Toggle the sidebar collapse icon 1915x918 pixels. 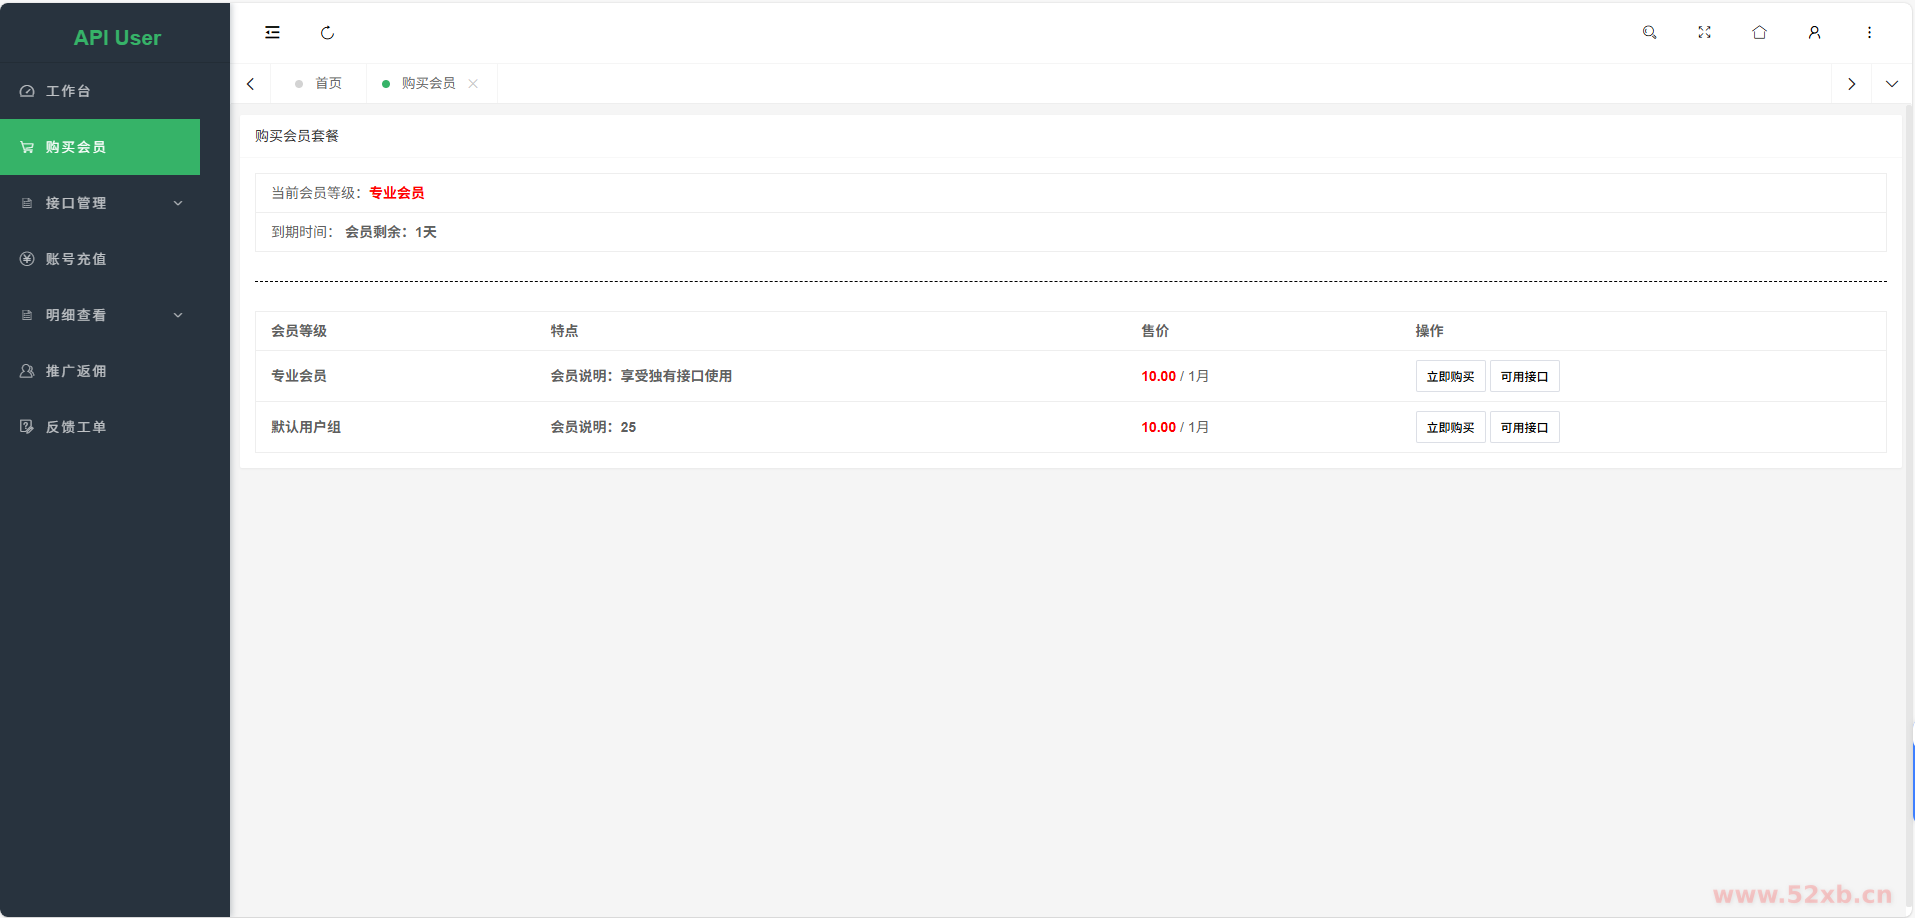272,33
